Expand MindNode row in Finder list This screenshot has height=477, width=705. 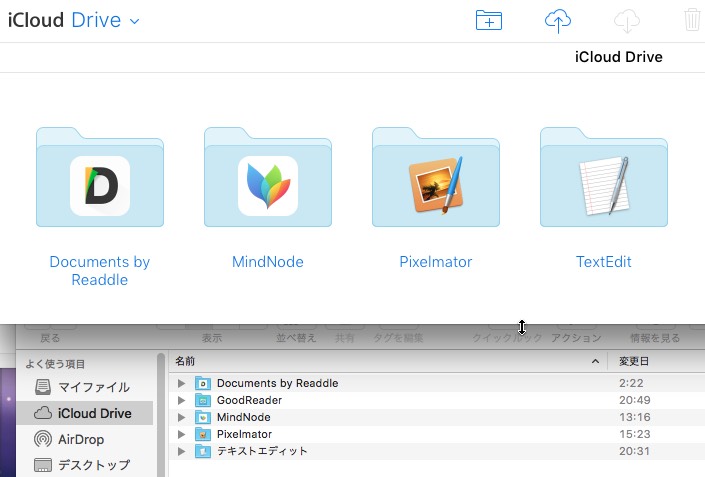coord(181,417)
